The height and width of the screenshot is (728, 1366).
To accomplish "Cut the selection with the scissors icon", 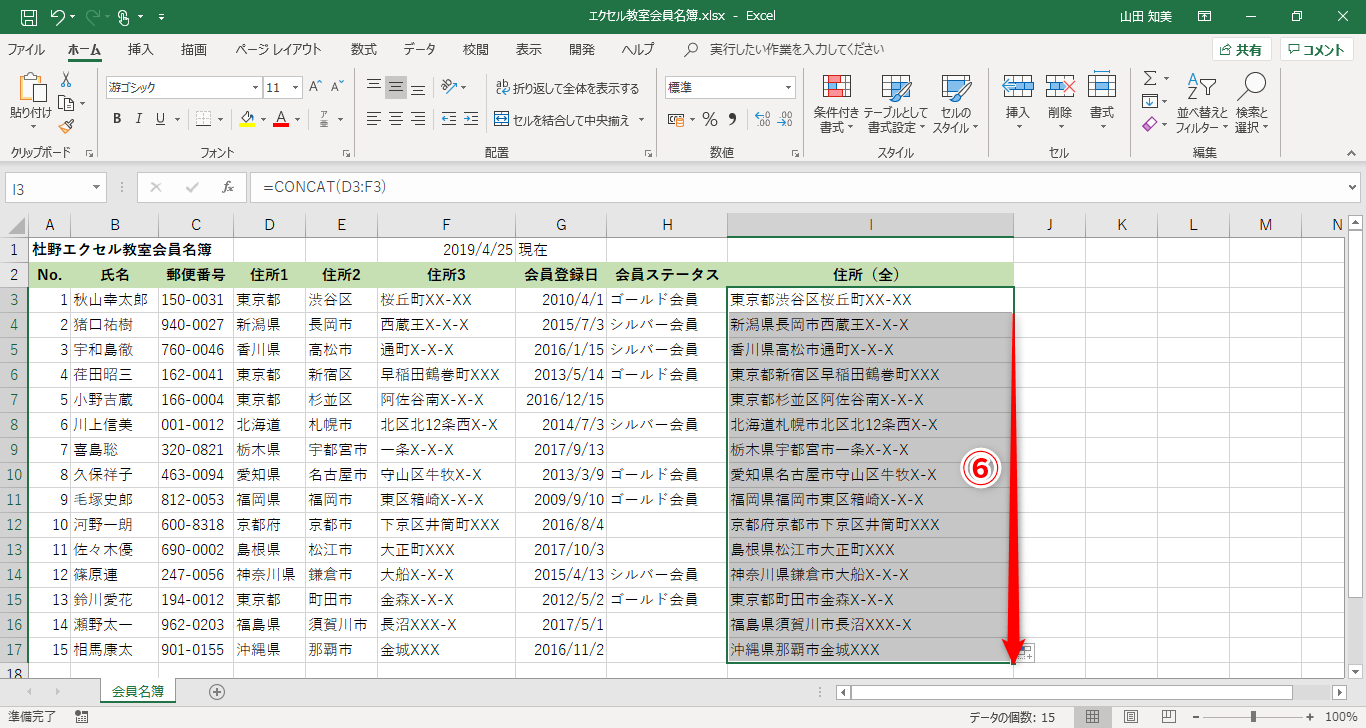I will 66,79.
